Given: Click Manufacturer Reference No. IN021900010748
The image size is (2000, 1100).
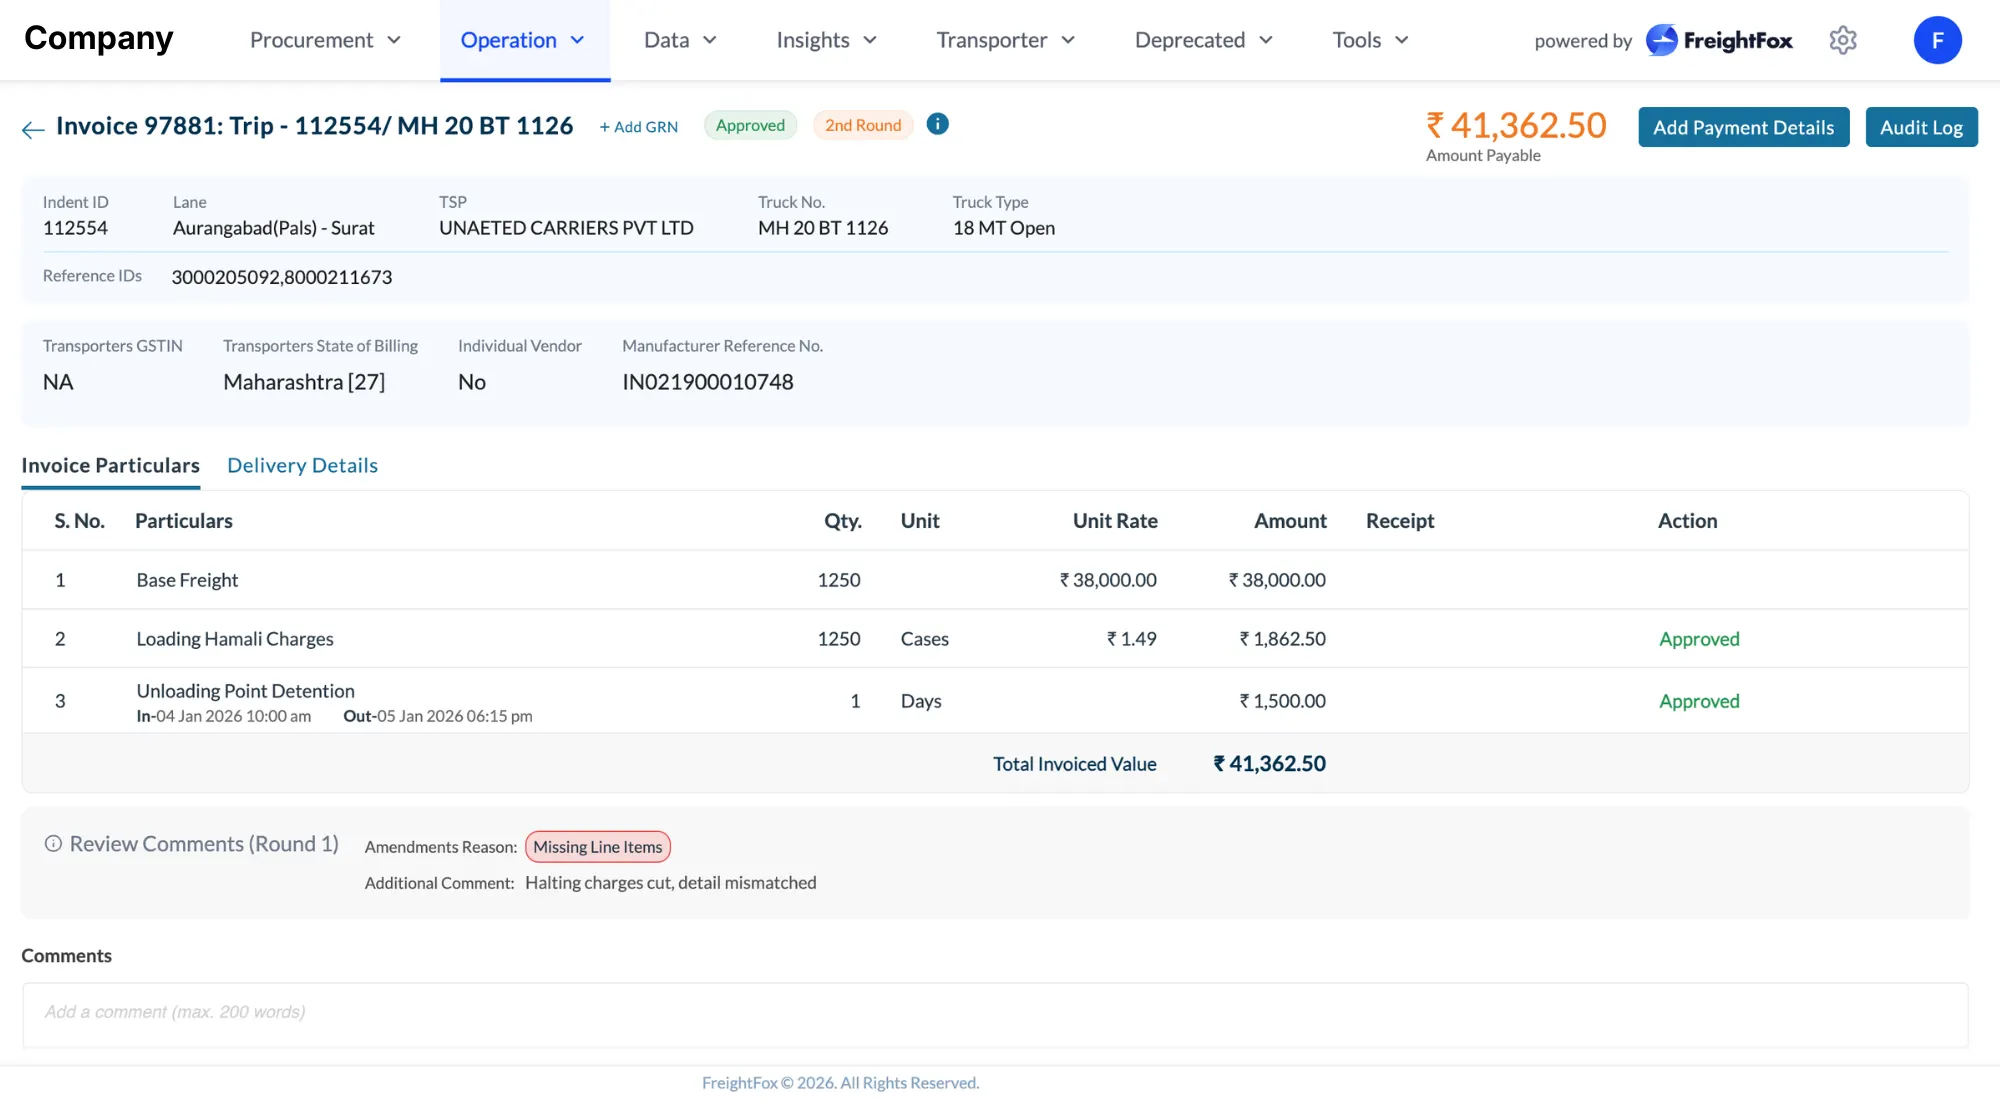Looking at the screenshot, I should coord(707,382).
